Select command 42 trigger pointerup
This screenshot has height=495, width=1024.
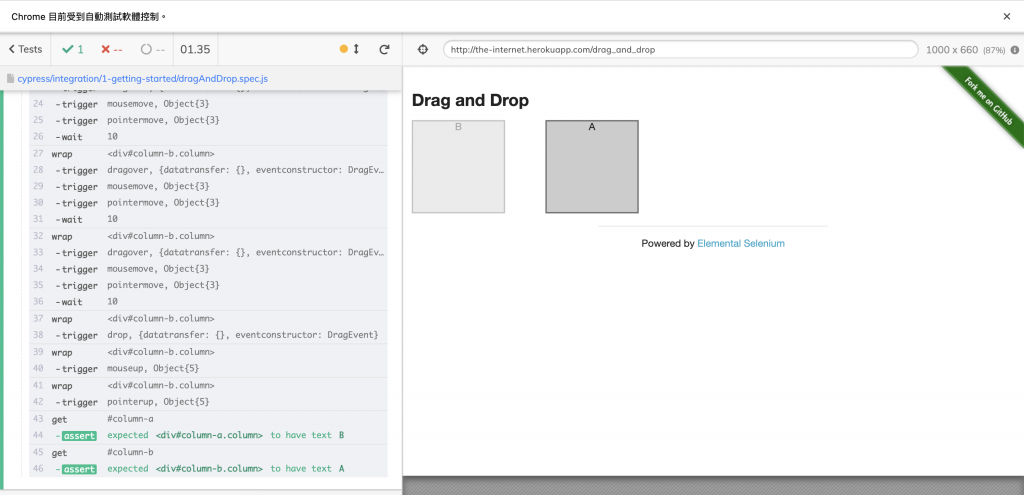208,402
